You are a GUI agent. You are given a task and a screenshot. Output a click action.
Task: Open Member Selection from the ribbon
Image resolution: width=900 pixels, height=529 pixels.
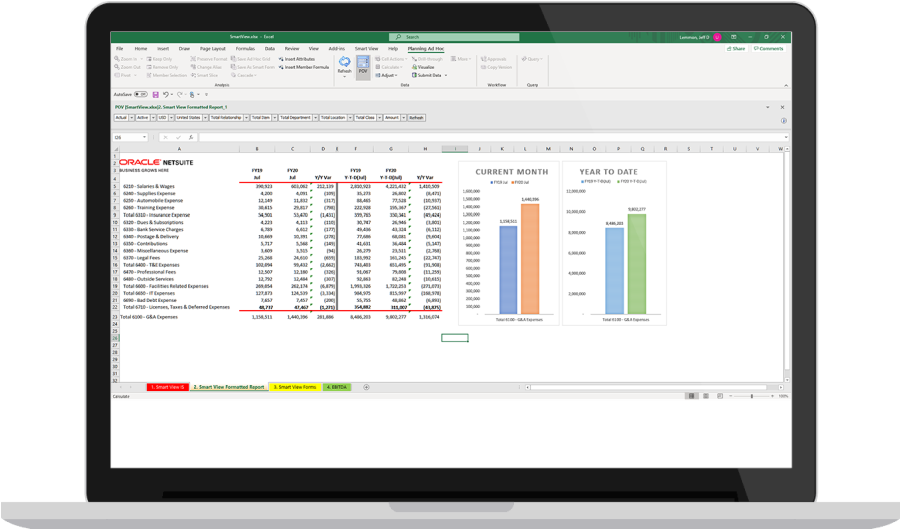click(166, 75)
